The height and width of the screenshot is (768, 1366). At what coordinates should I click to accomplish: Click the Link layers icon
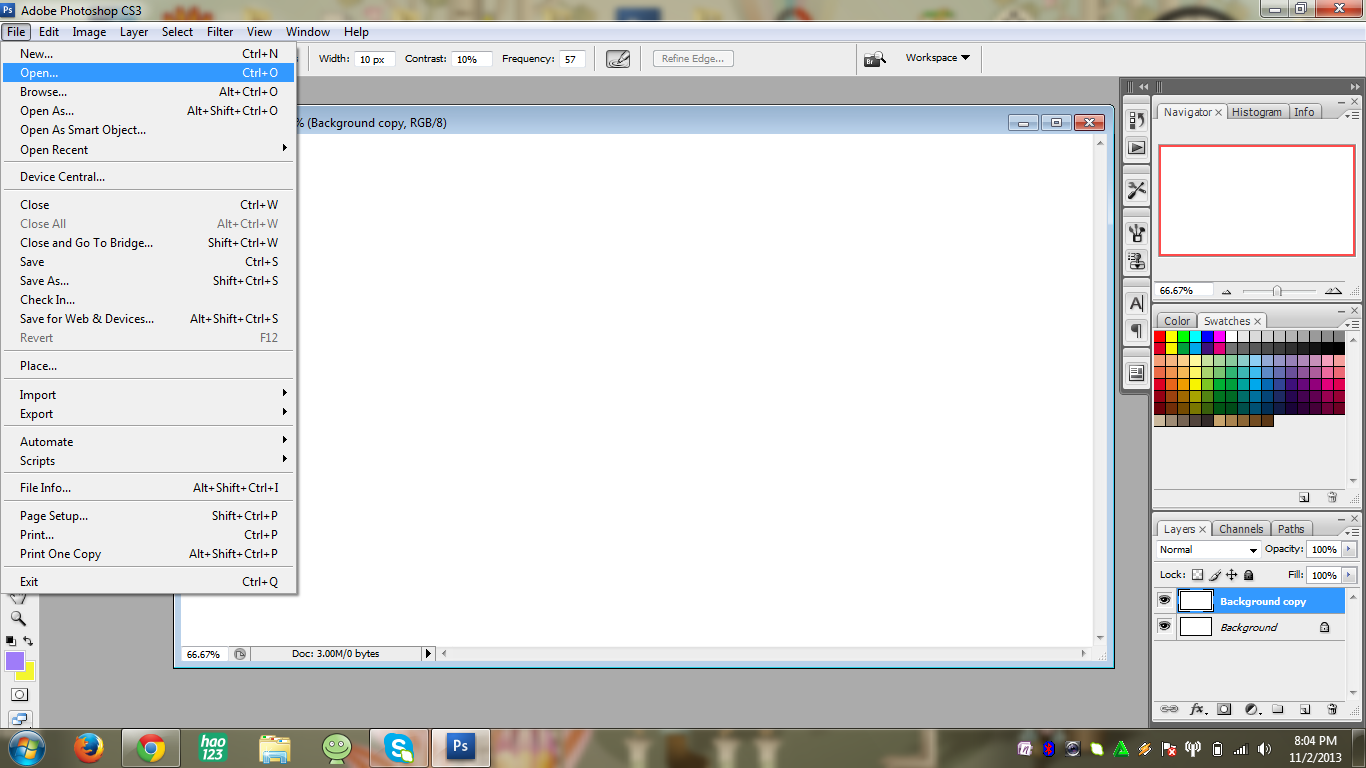(x=1169, y=709)
